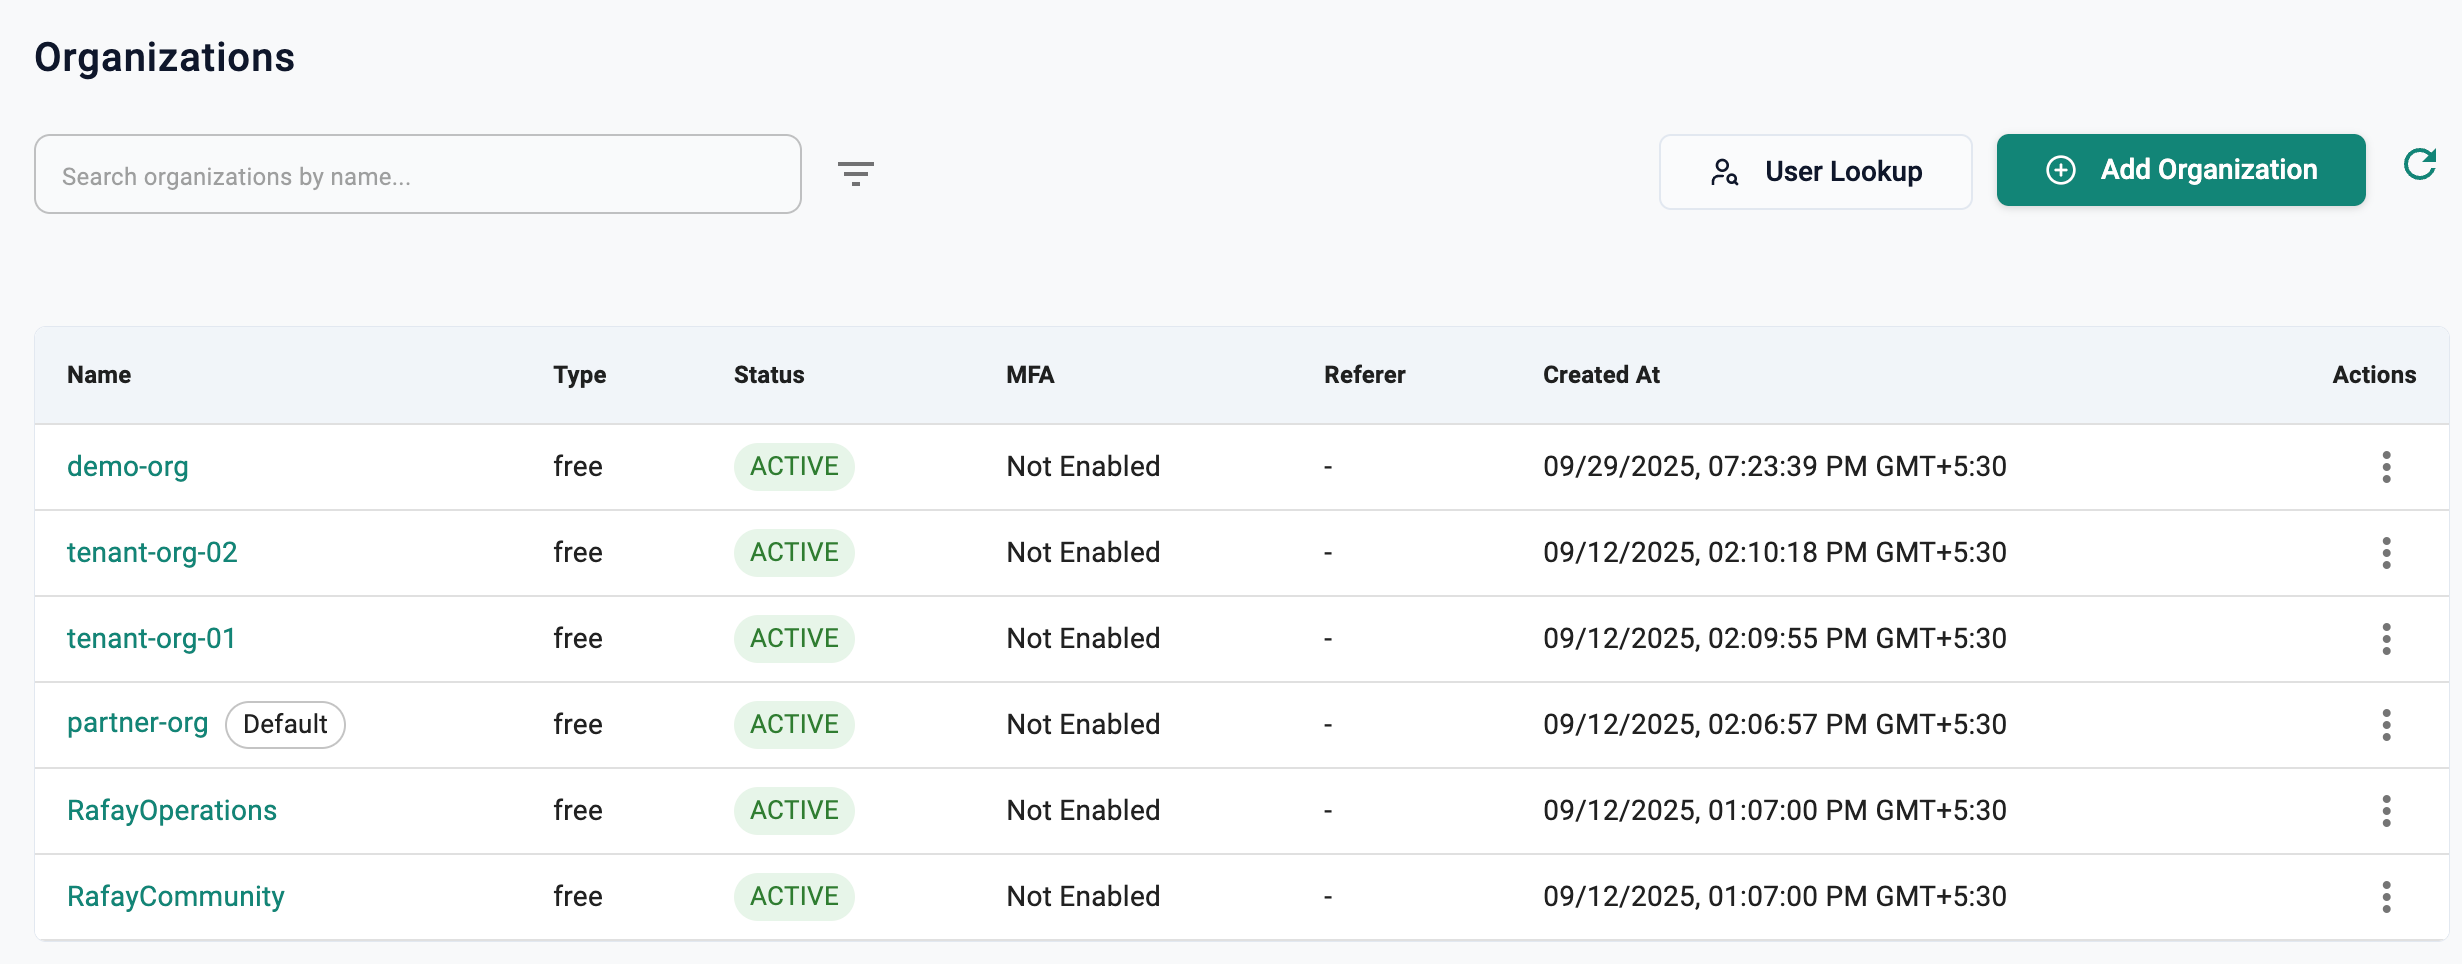This screenshot has height=964, width=2462.
Task: Open the tenant-org-01 organization link
Action: pyautogui.click(x=151, y=639)
